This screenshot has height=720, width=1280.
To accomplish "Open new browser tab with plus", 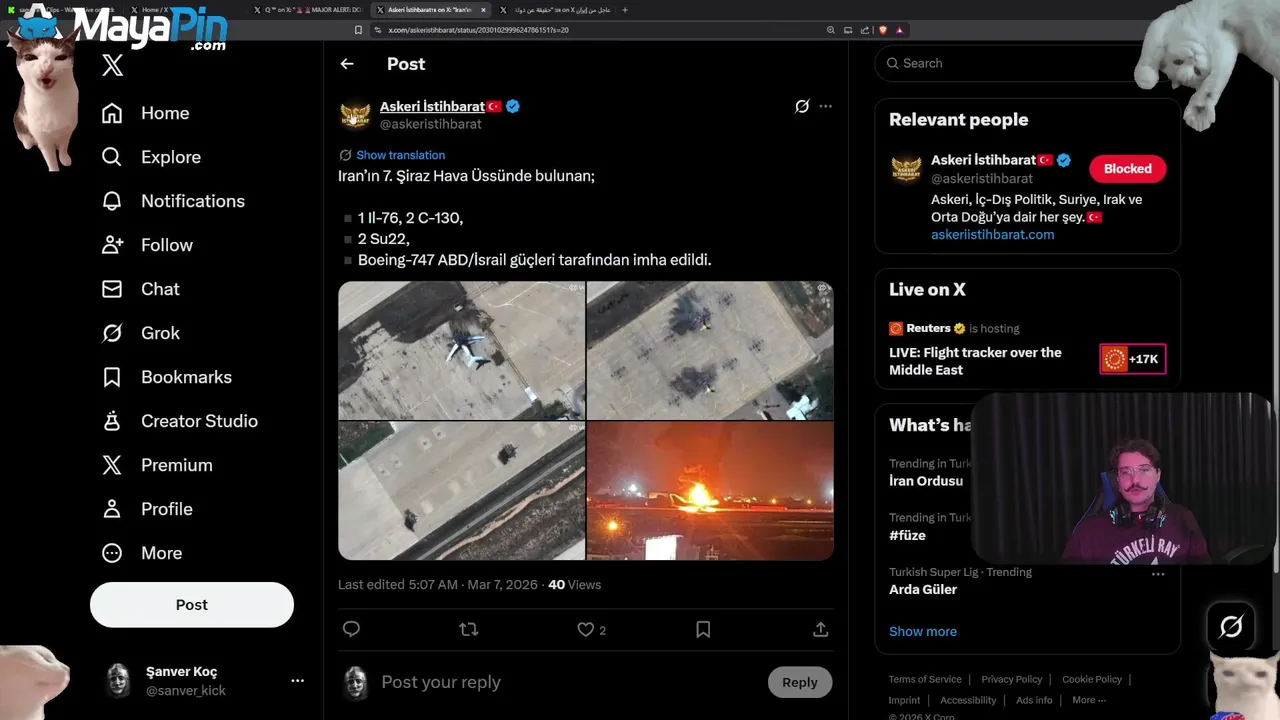I will 625,10.
